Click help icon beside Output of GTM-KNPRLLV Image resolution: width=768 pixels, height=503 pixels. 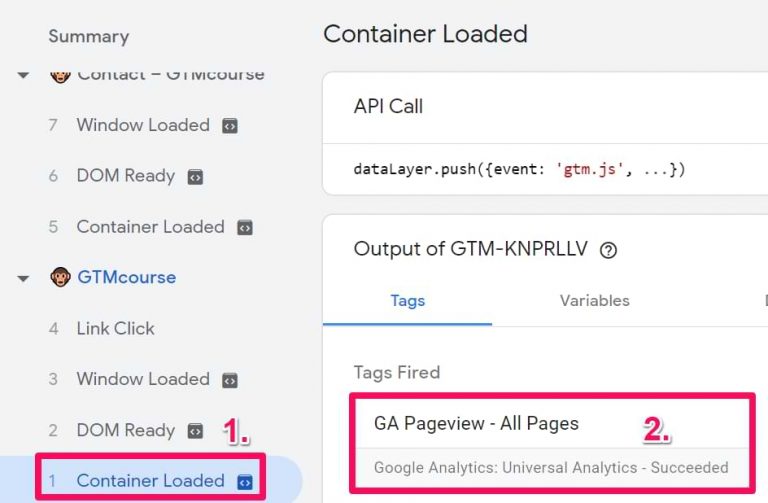coord(608,250)
